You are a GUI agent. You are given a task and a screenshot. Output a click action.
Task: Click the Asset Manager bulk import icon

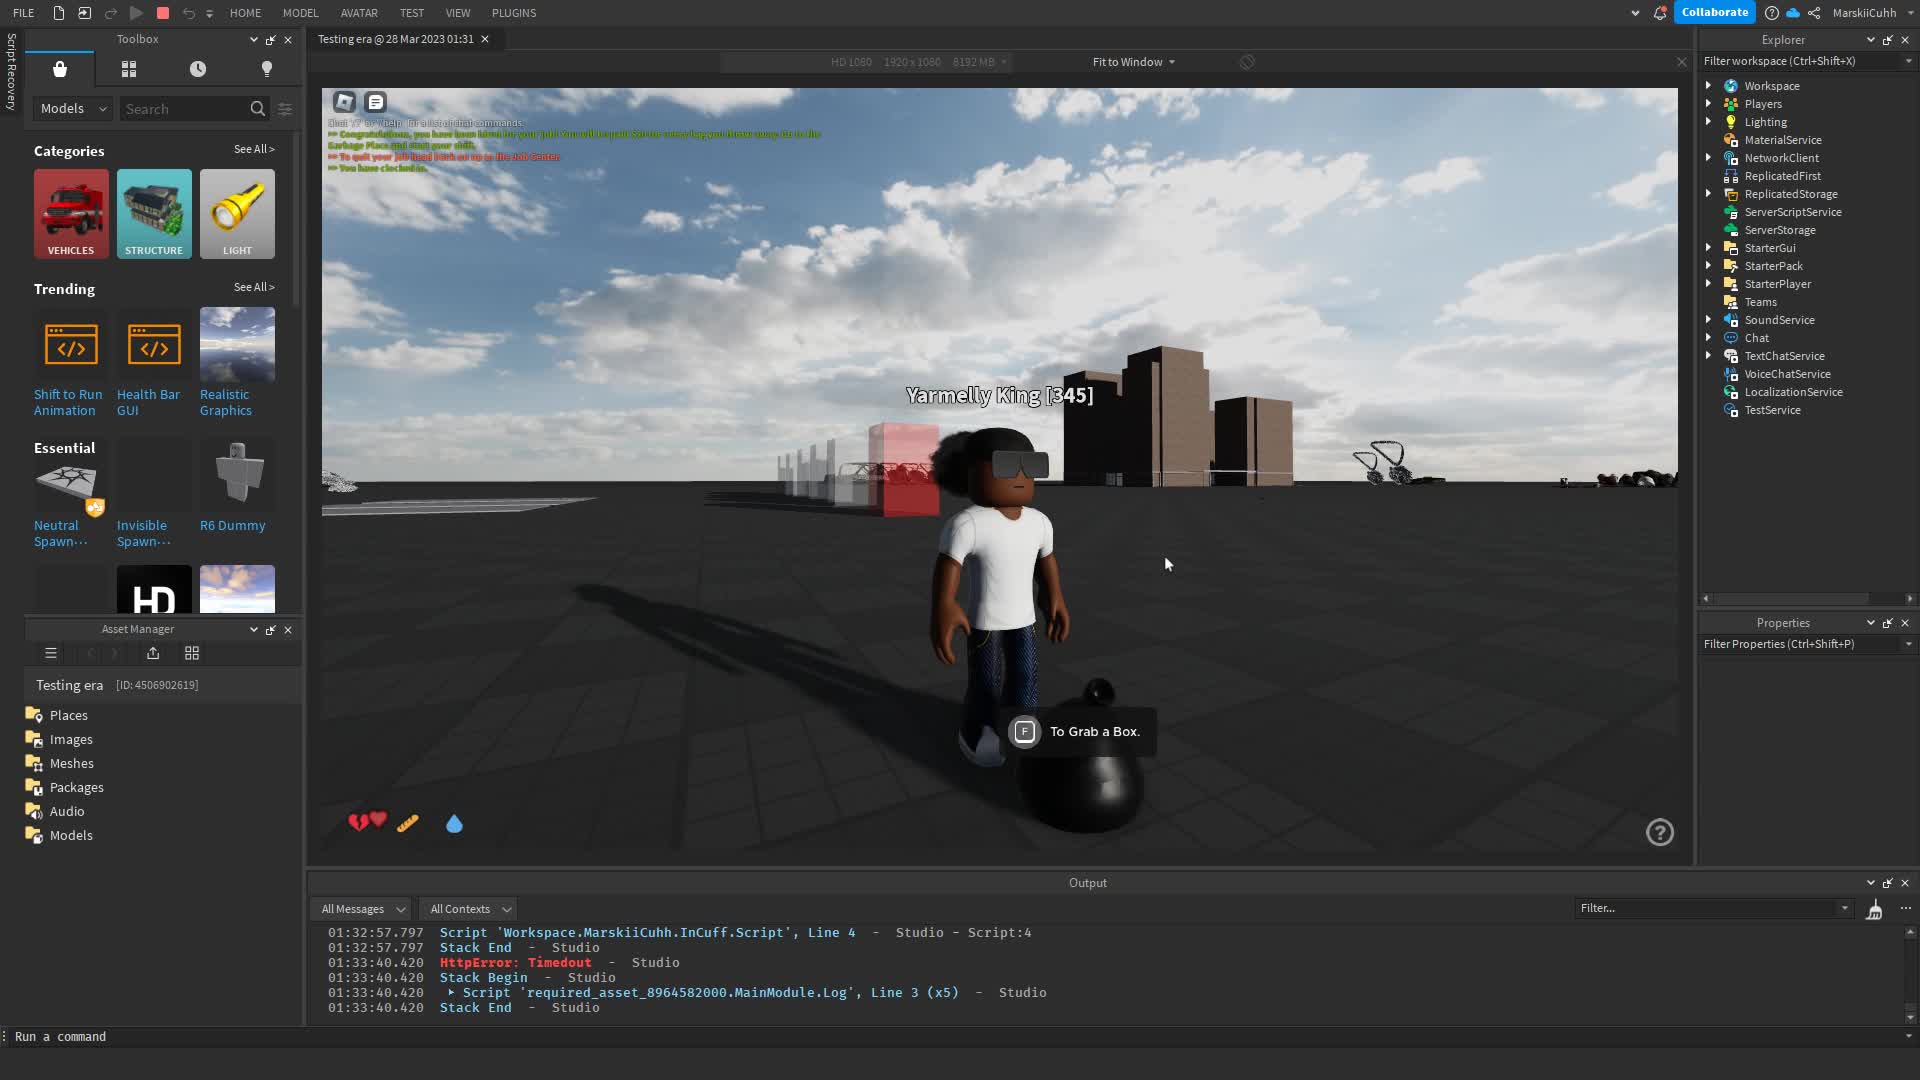pyautogui.click(x=153, y=653)
